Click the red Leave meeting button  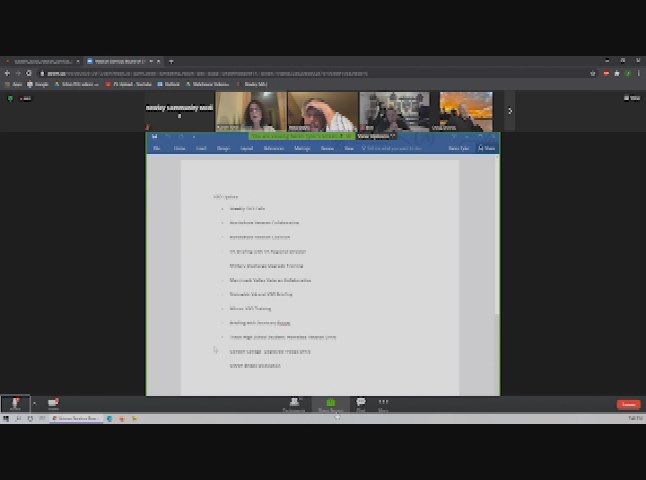click(x=628, y=404)
